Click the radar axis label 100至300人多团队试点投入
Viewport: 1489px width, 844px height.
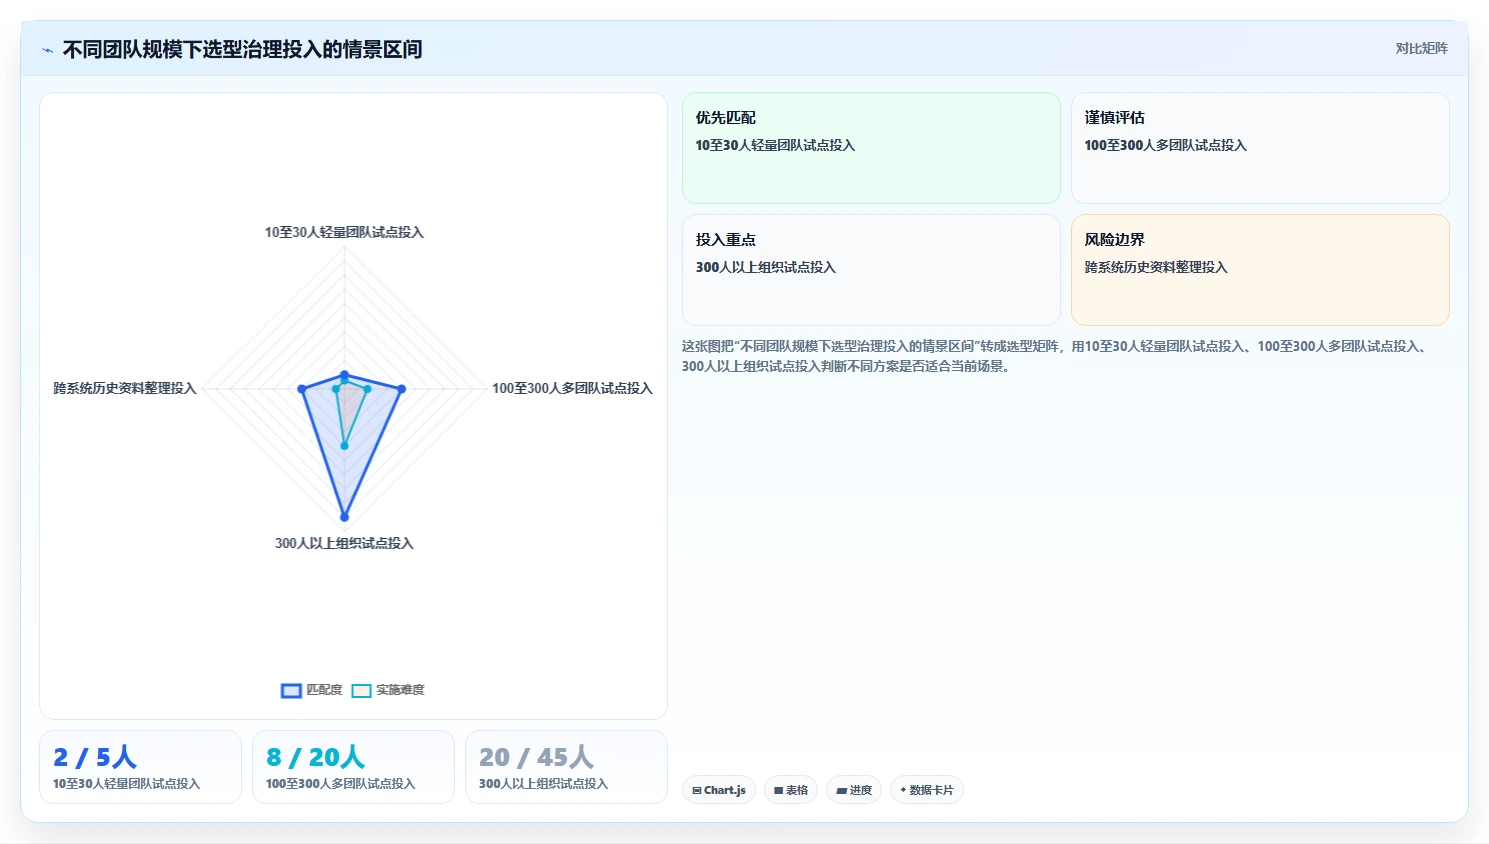click(572, 388)
